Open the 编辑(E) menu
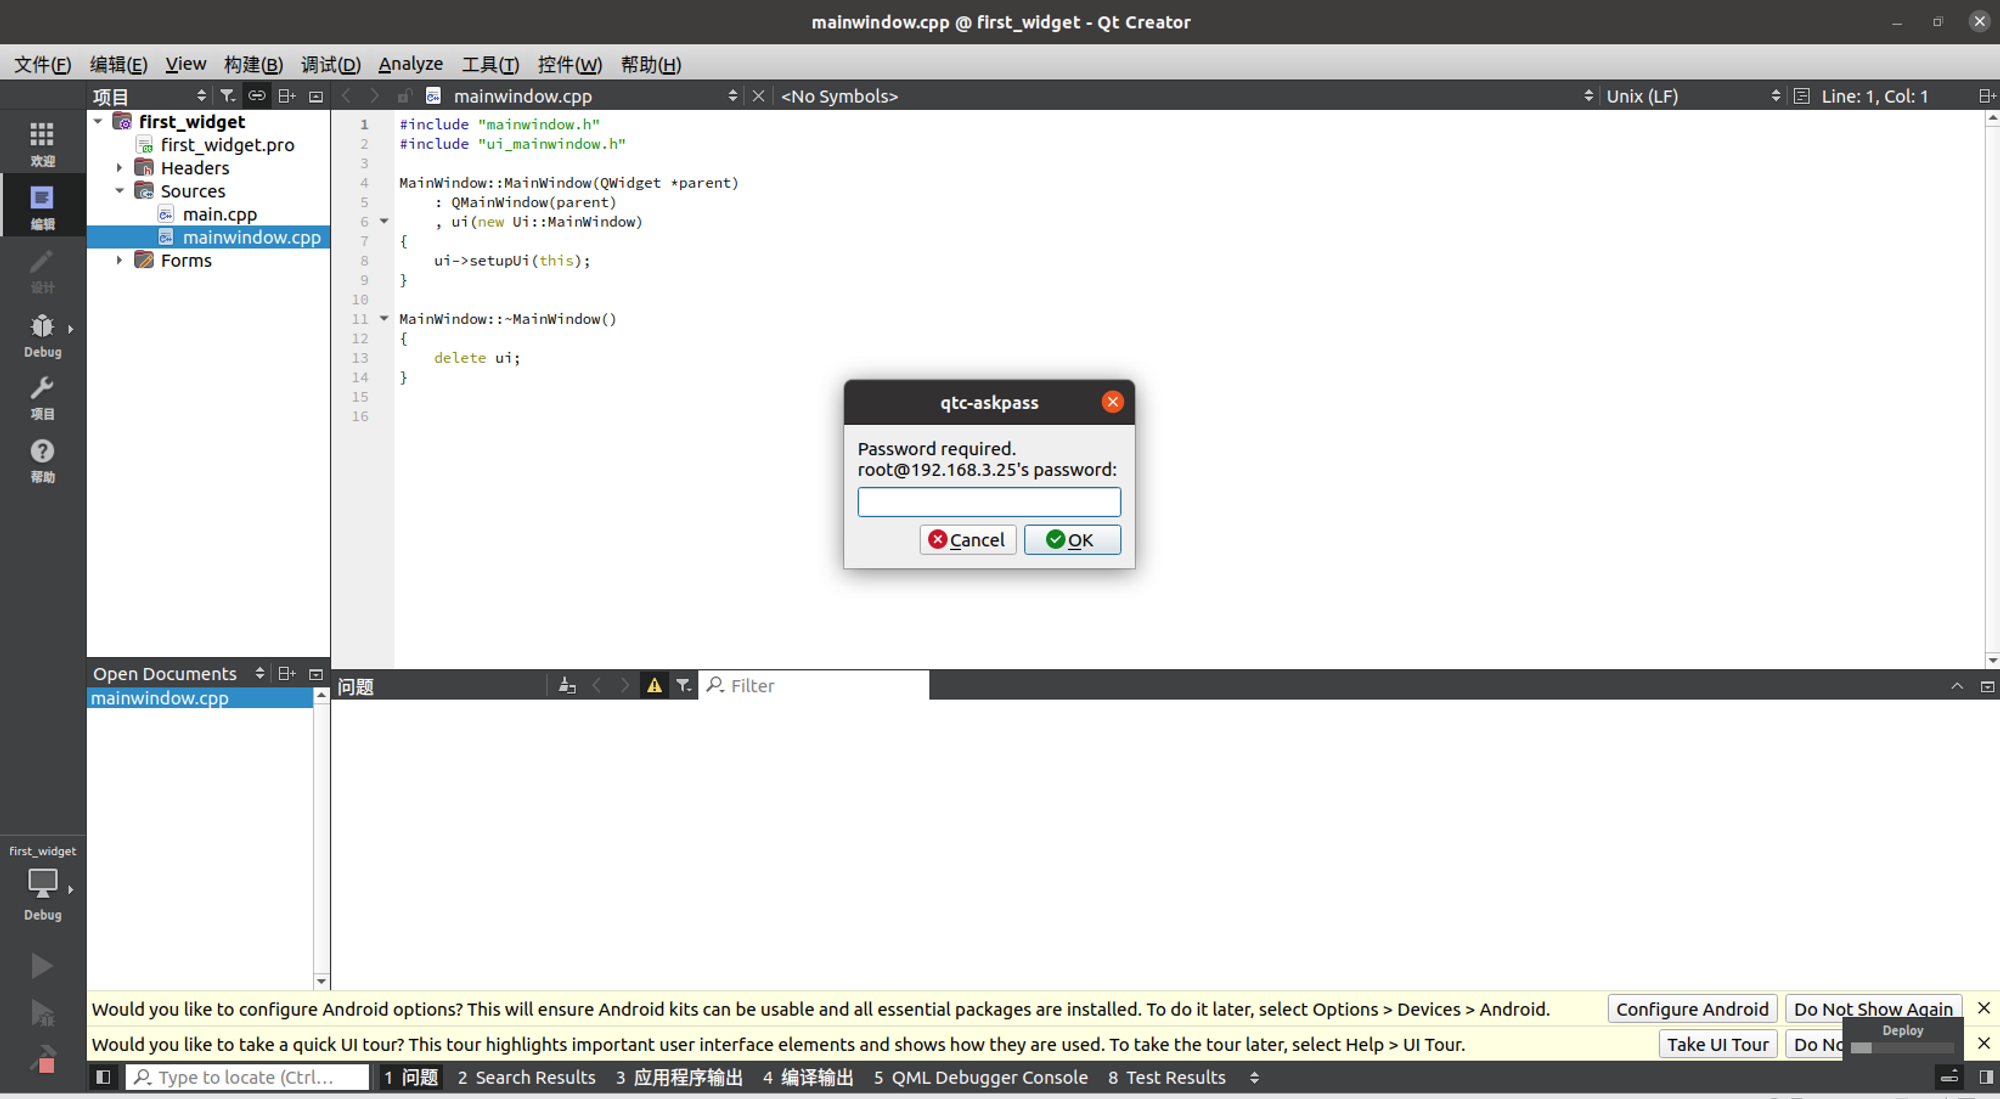The height and width of the screenshot is (1099, 2000). click(118, 64)
